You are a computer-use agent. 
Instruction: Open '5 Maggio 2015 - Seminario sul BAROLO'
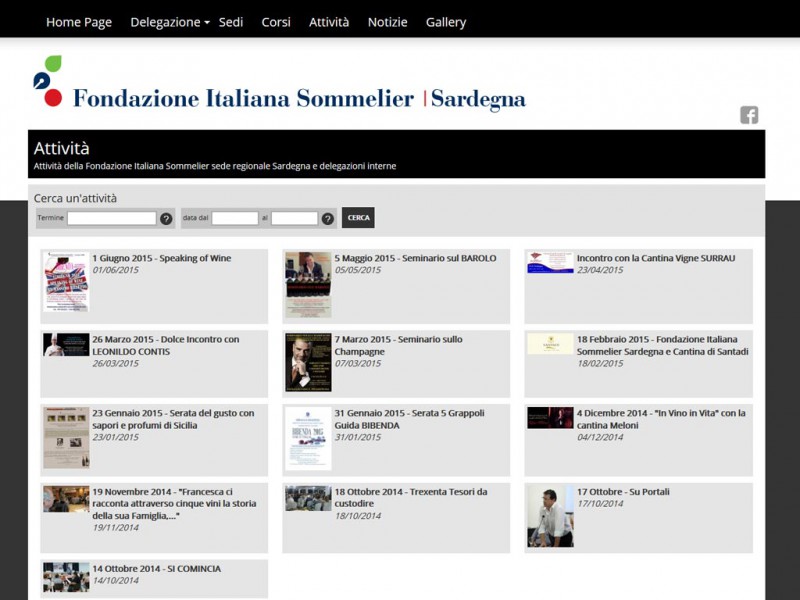point(415,258)
